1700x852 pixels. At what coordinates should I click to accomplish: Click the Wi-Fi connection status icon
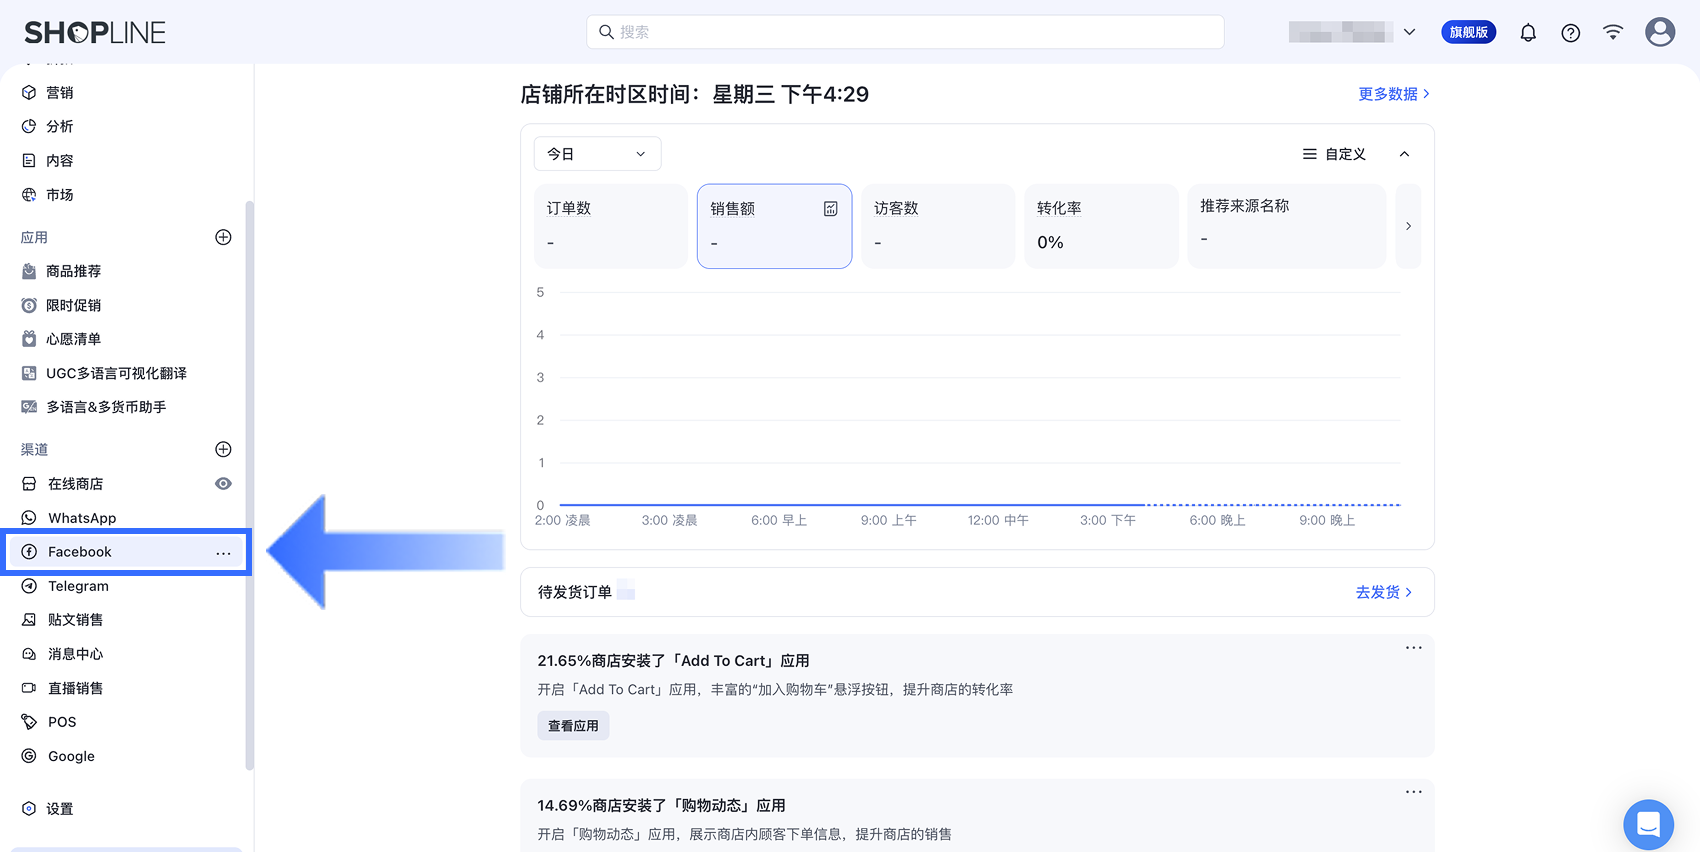point(1613,32)
